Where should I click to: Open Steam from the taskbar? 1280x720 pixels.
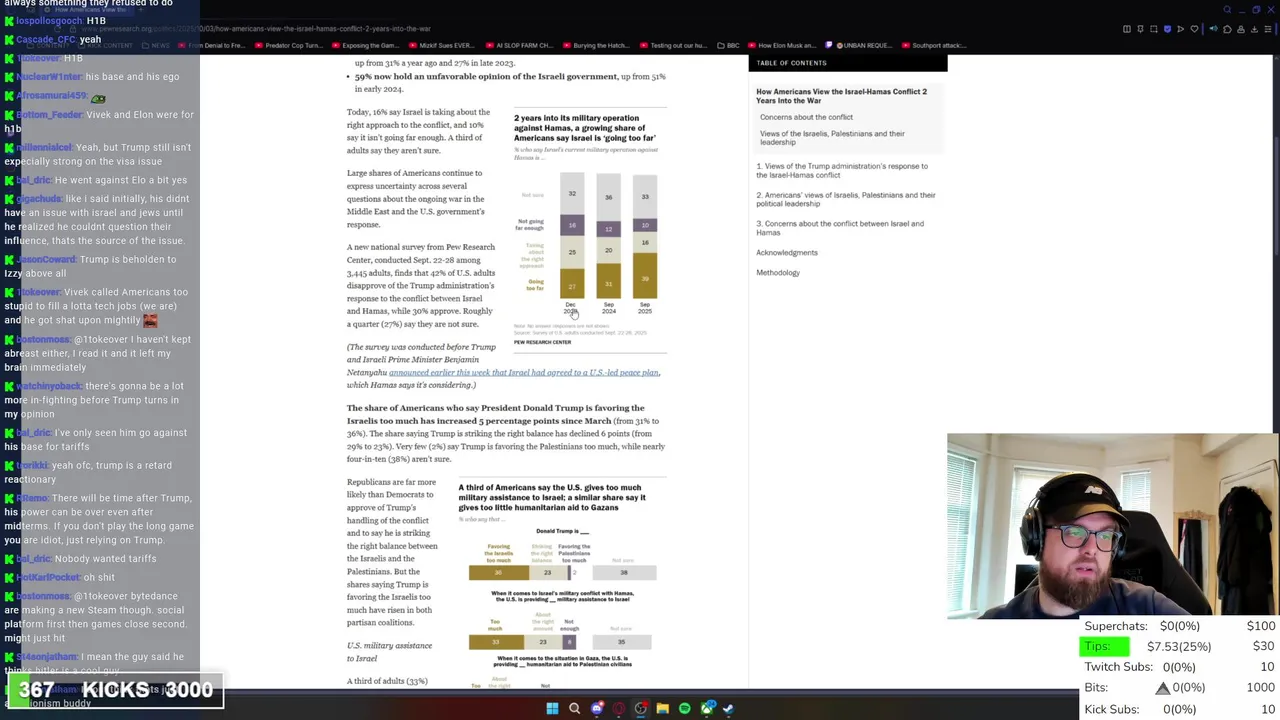(728, 709)
